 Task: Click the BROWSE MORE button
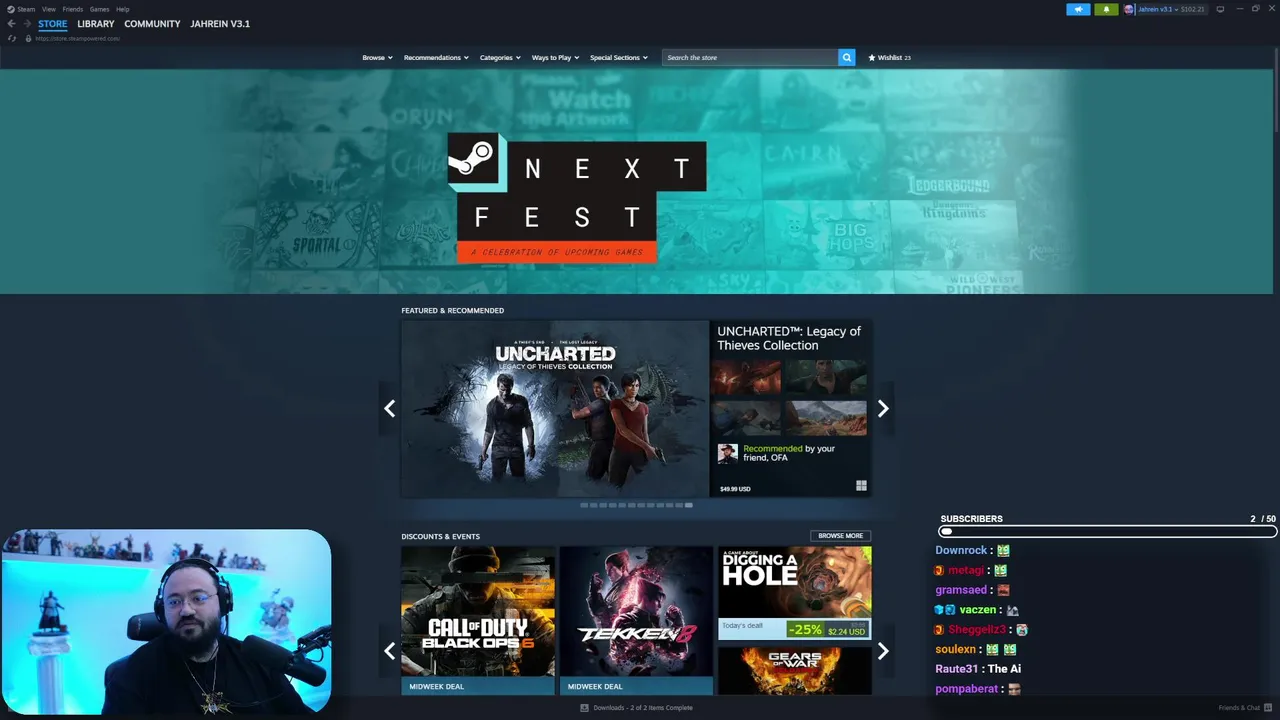(840, 536)
